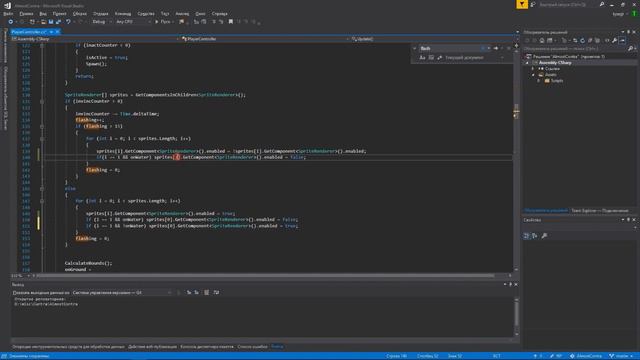Screen dimensions: 640x360
Task: Click the Navigate Backward toolbar icon
Action: click(x=11, y=22)
